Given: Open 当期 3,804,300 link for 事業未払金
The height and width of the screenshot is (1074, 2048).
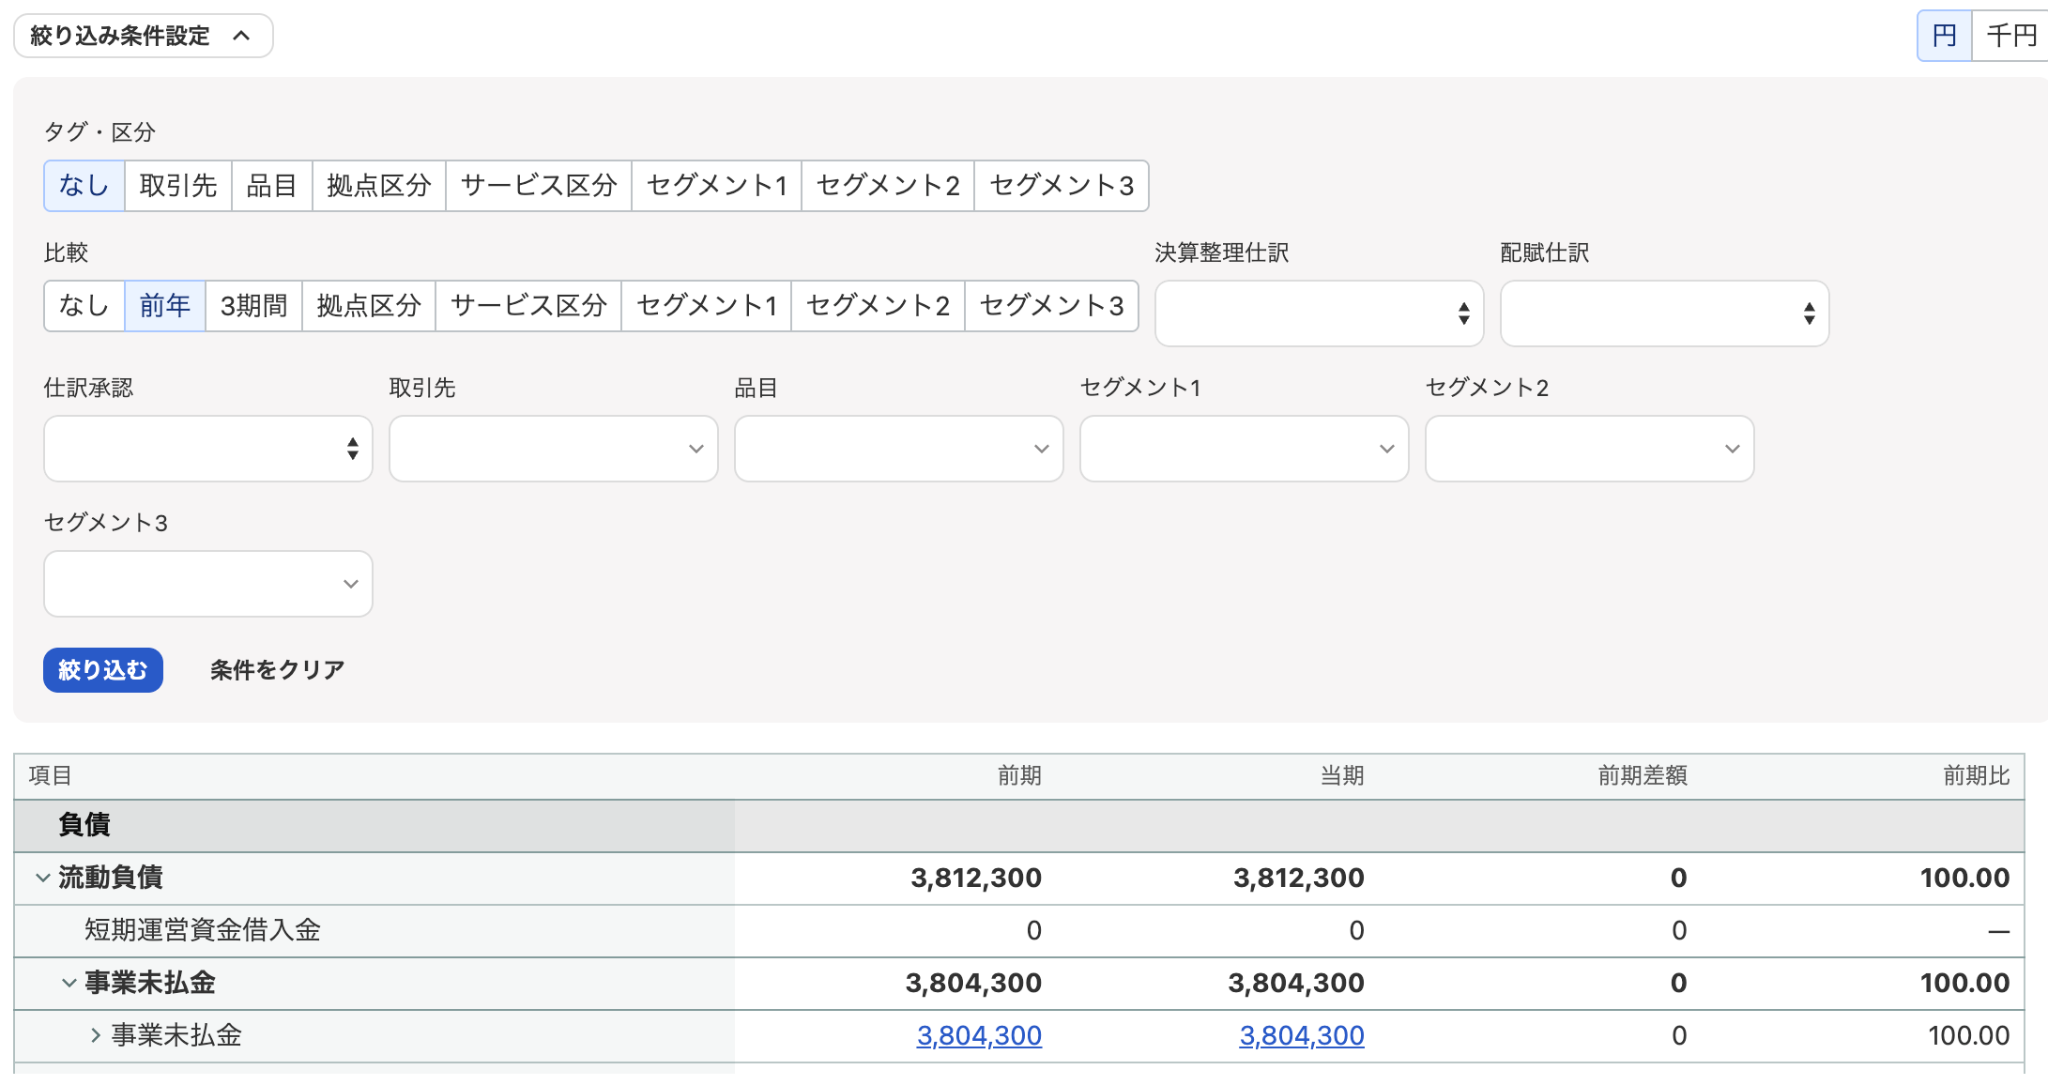Looking at the screenshot, I should 1302,1036.
